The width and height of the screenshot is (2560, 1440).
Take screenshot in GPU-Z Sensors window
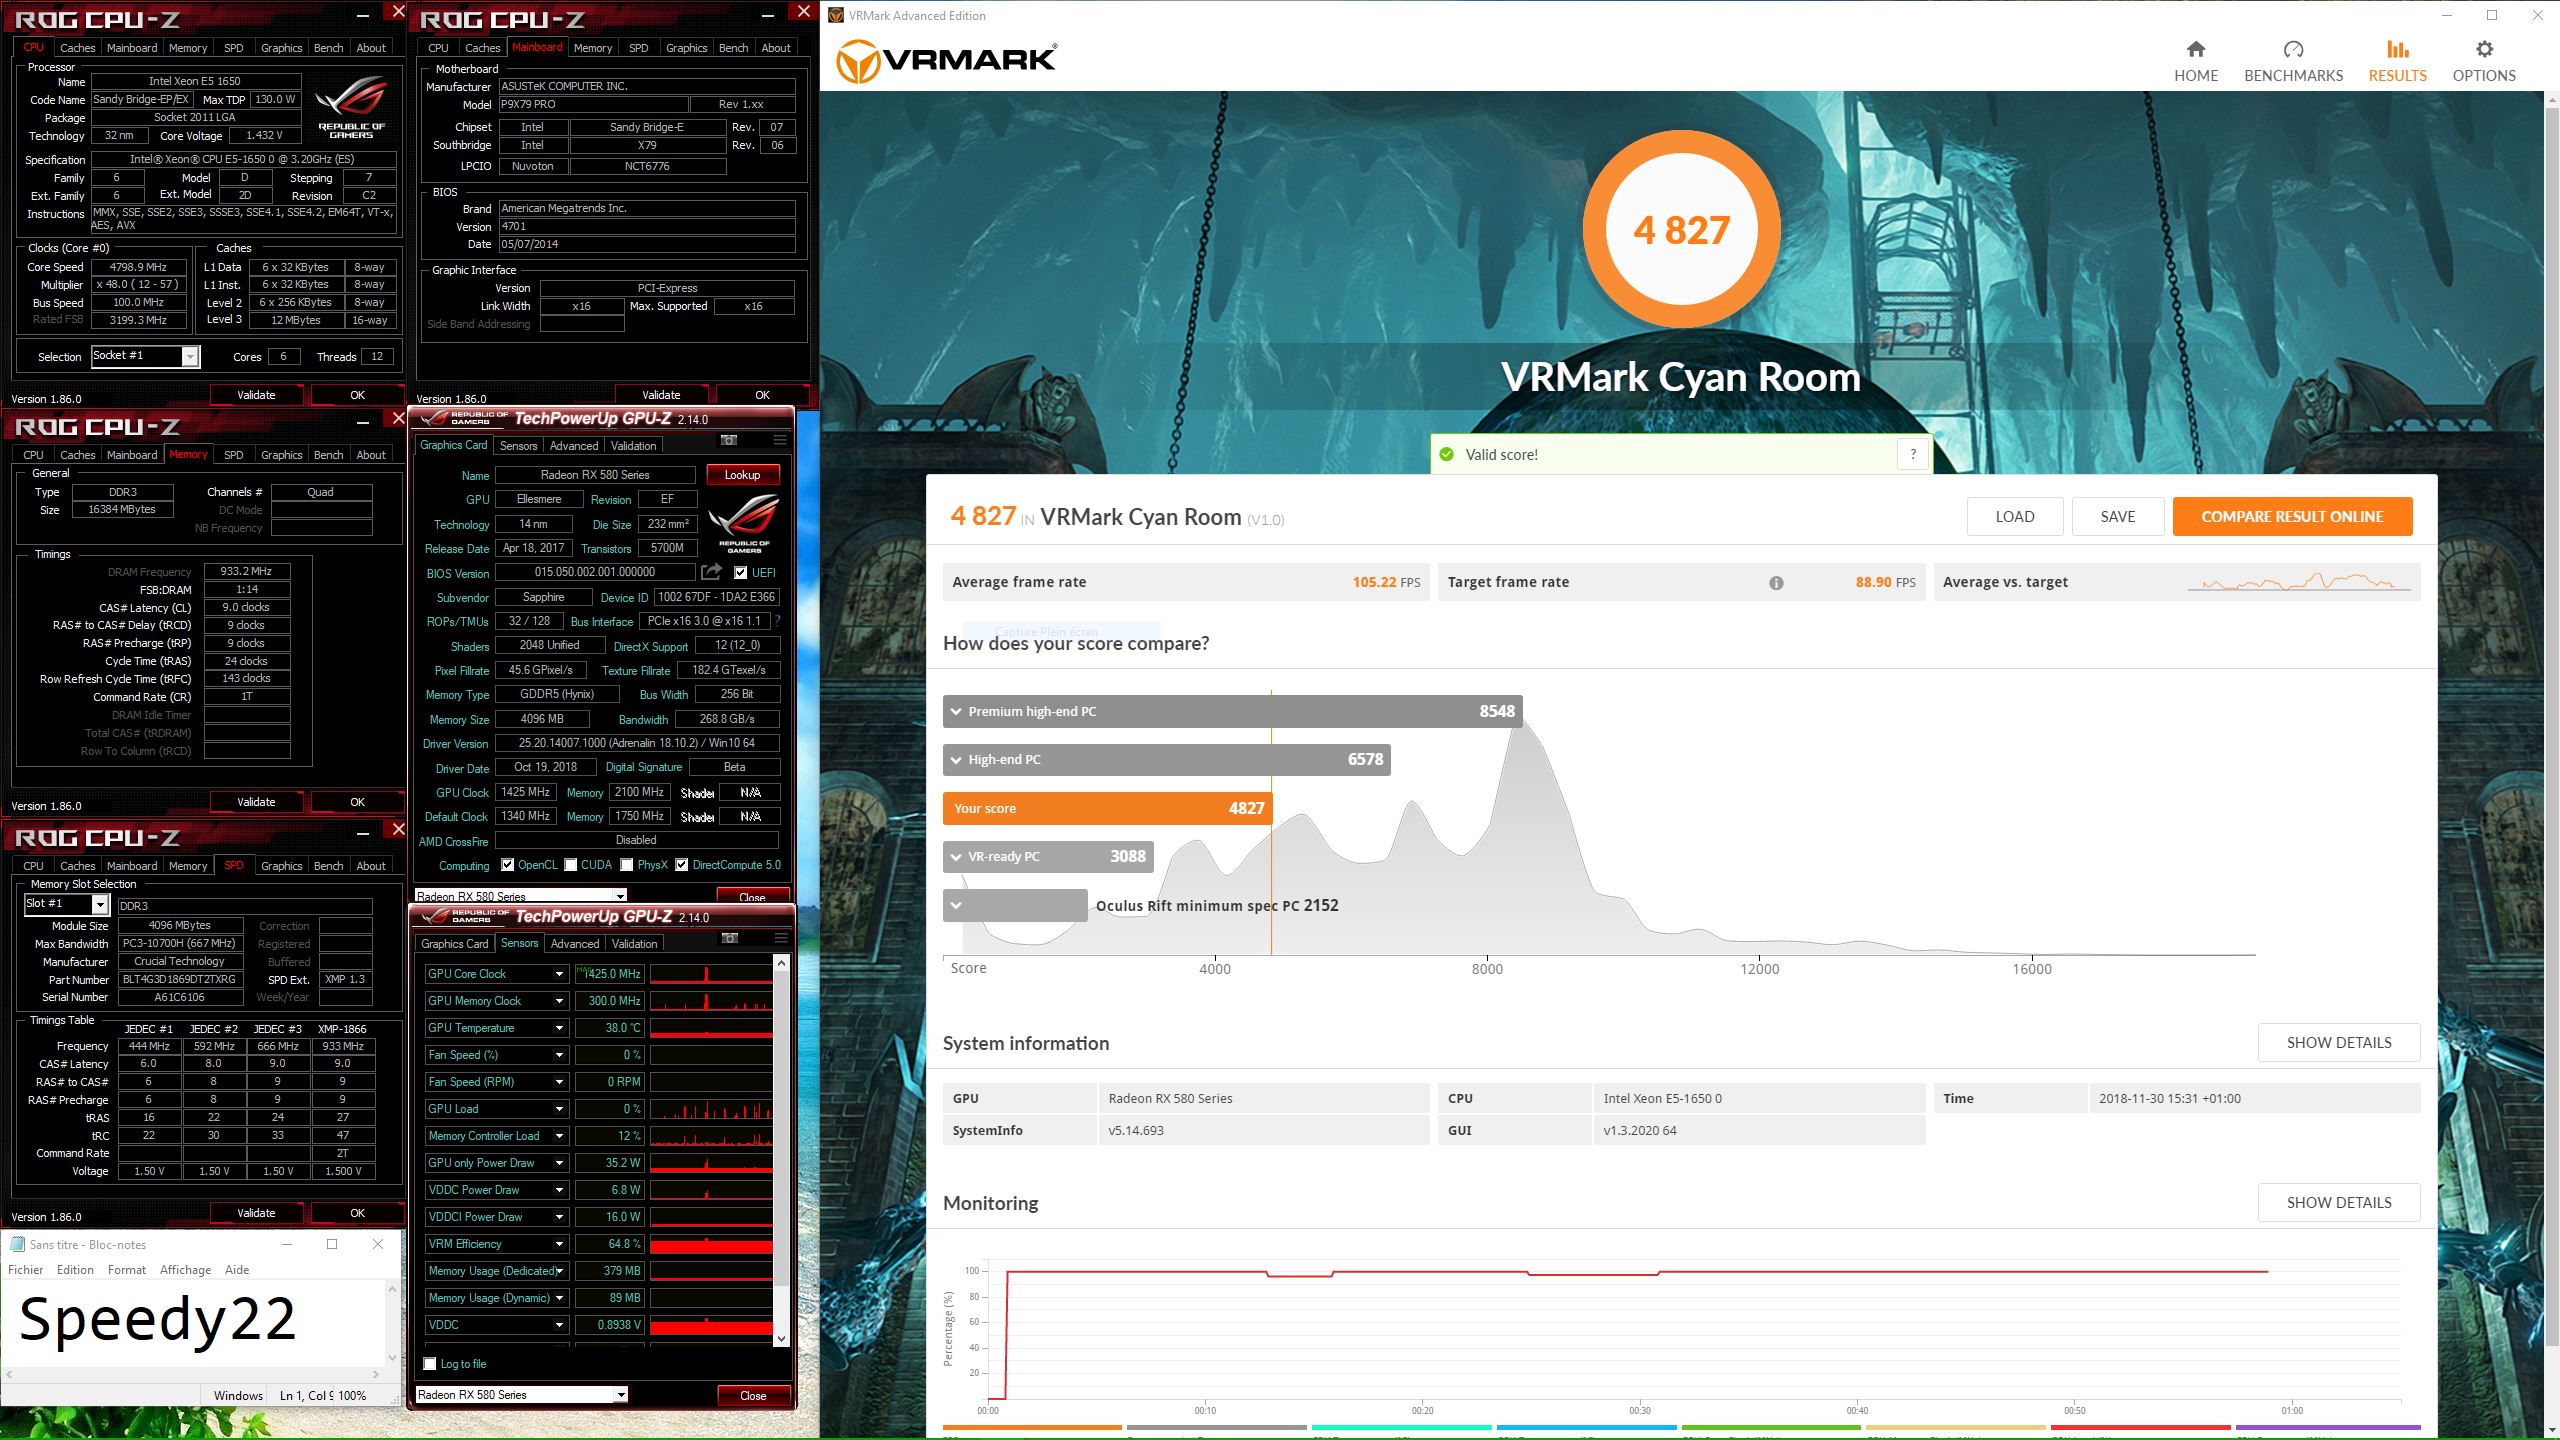tap(730, 938)
